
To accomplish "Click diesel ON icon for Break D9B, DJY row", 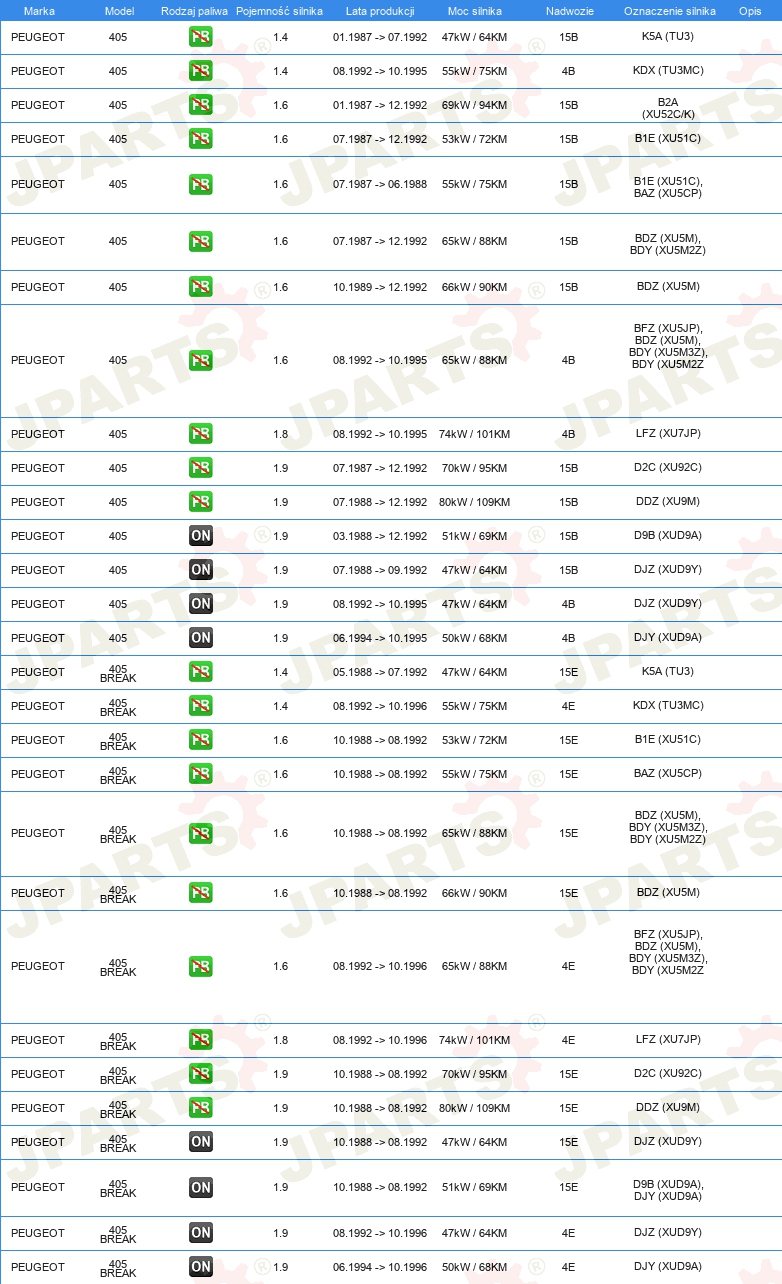I will point(200,1187).
